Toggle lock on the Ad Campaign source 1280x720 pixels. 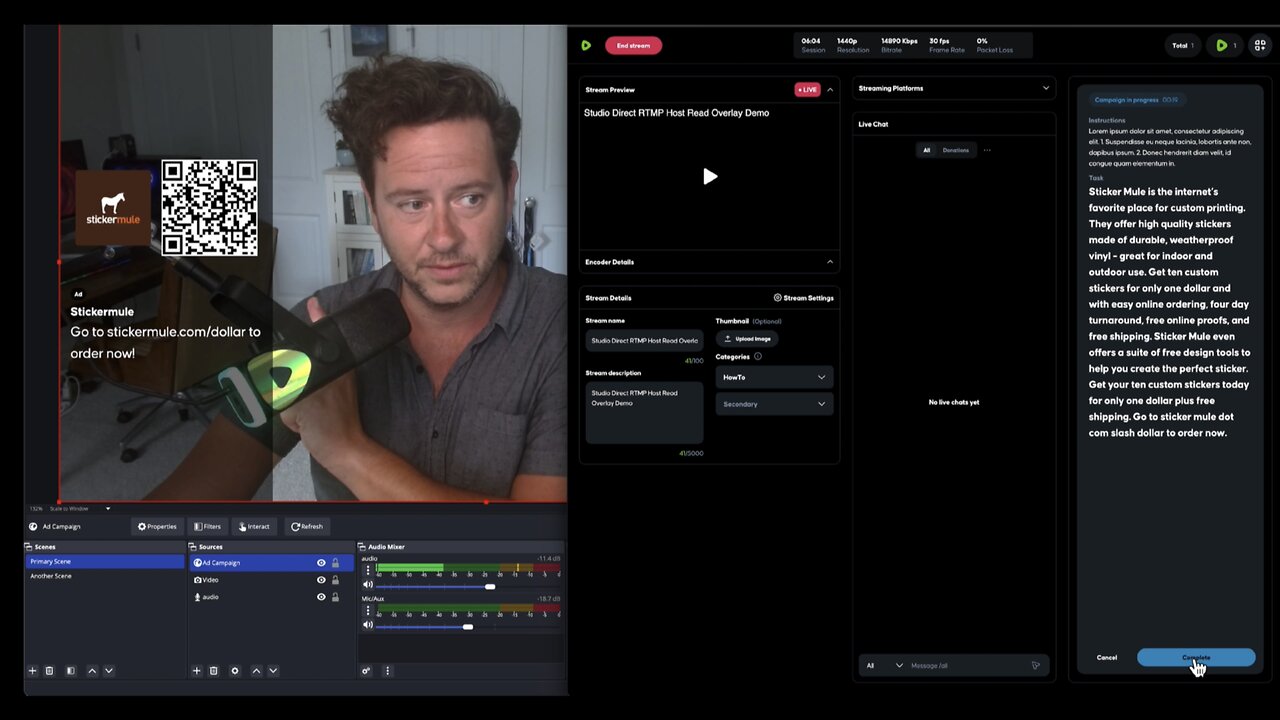pyautogui.click(x=335, y=563)
